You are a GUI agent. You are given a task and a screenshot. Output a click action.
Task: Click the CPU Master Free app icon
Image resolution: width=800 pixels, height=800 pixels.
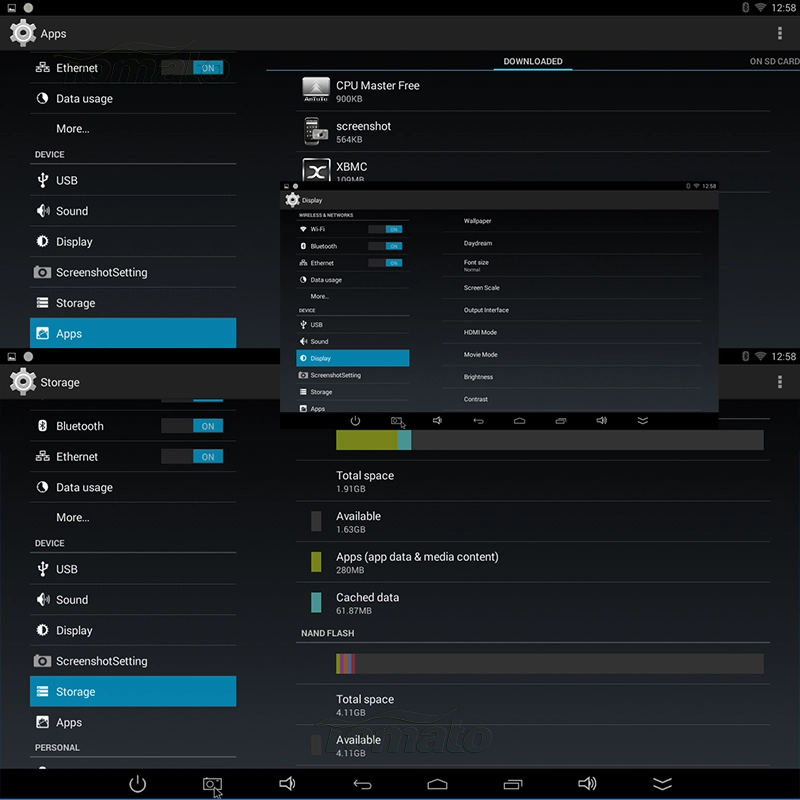click(316, 90)
